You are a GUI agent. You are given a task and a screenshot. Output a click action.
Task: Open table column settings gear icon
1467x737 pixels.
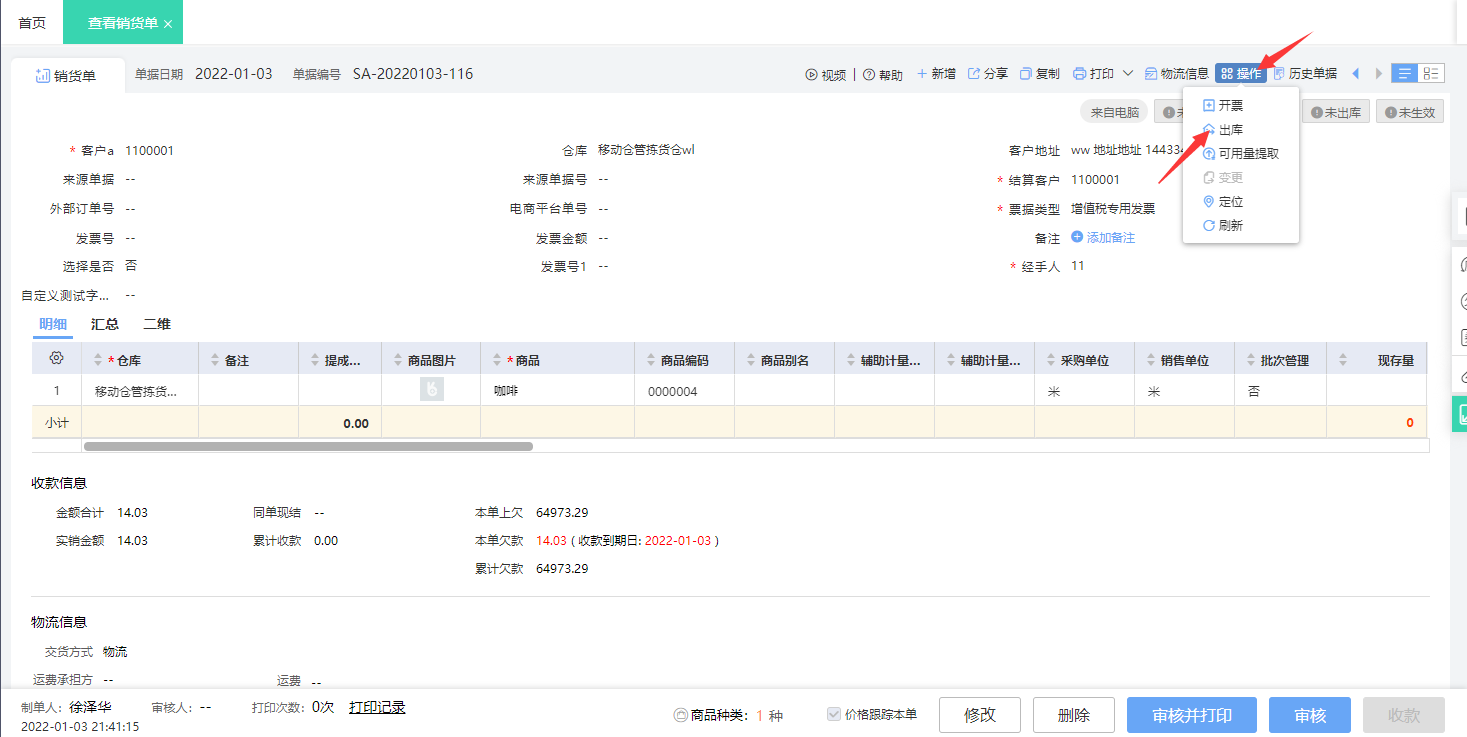click(x=56, y=359)
